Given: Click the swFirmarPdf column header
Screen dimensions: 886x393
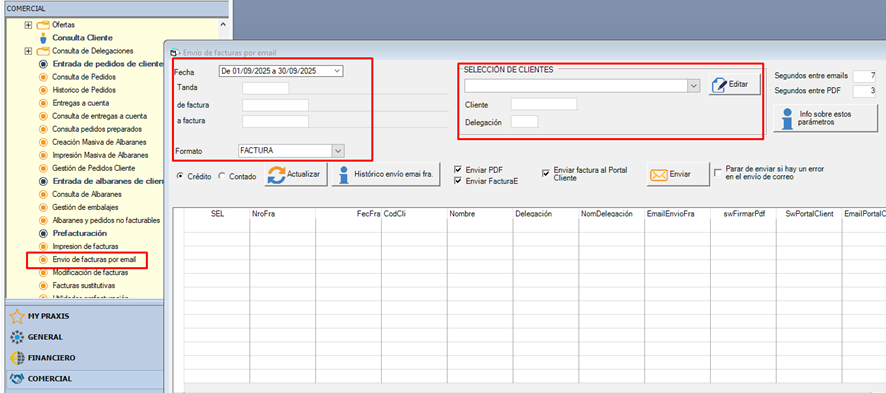Looking at the screenshot, I should coord(744,214).
